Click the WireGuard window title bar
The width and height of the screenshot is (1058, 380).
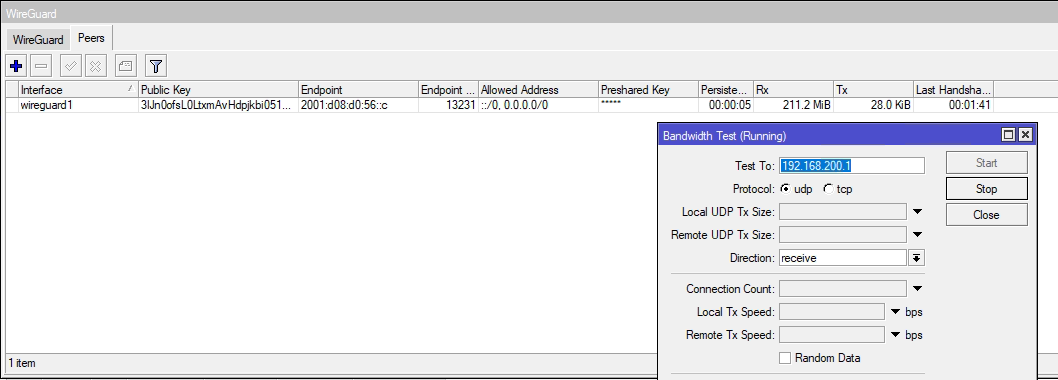[529, 13]
